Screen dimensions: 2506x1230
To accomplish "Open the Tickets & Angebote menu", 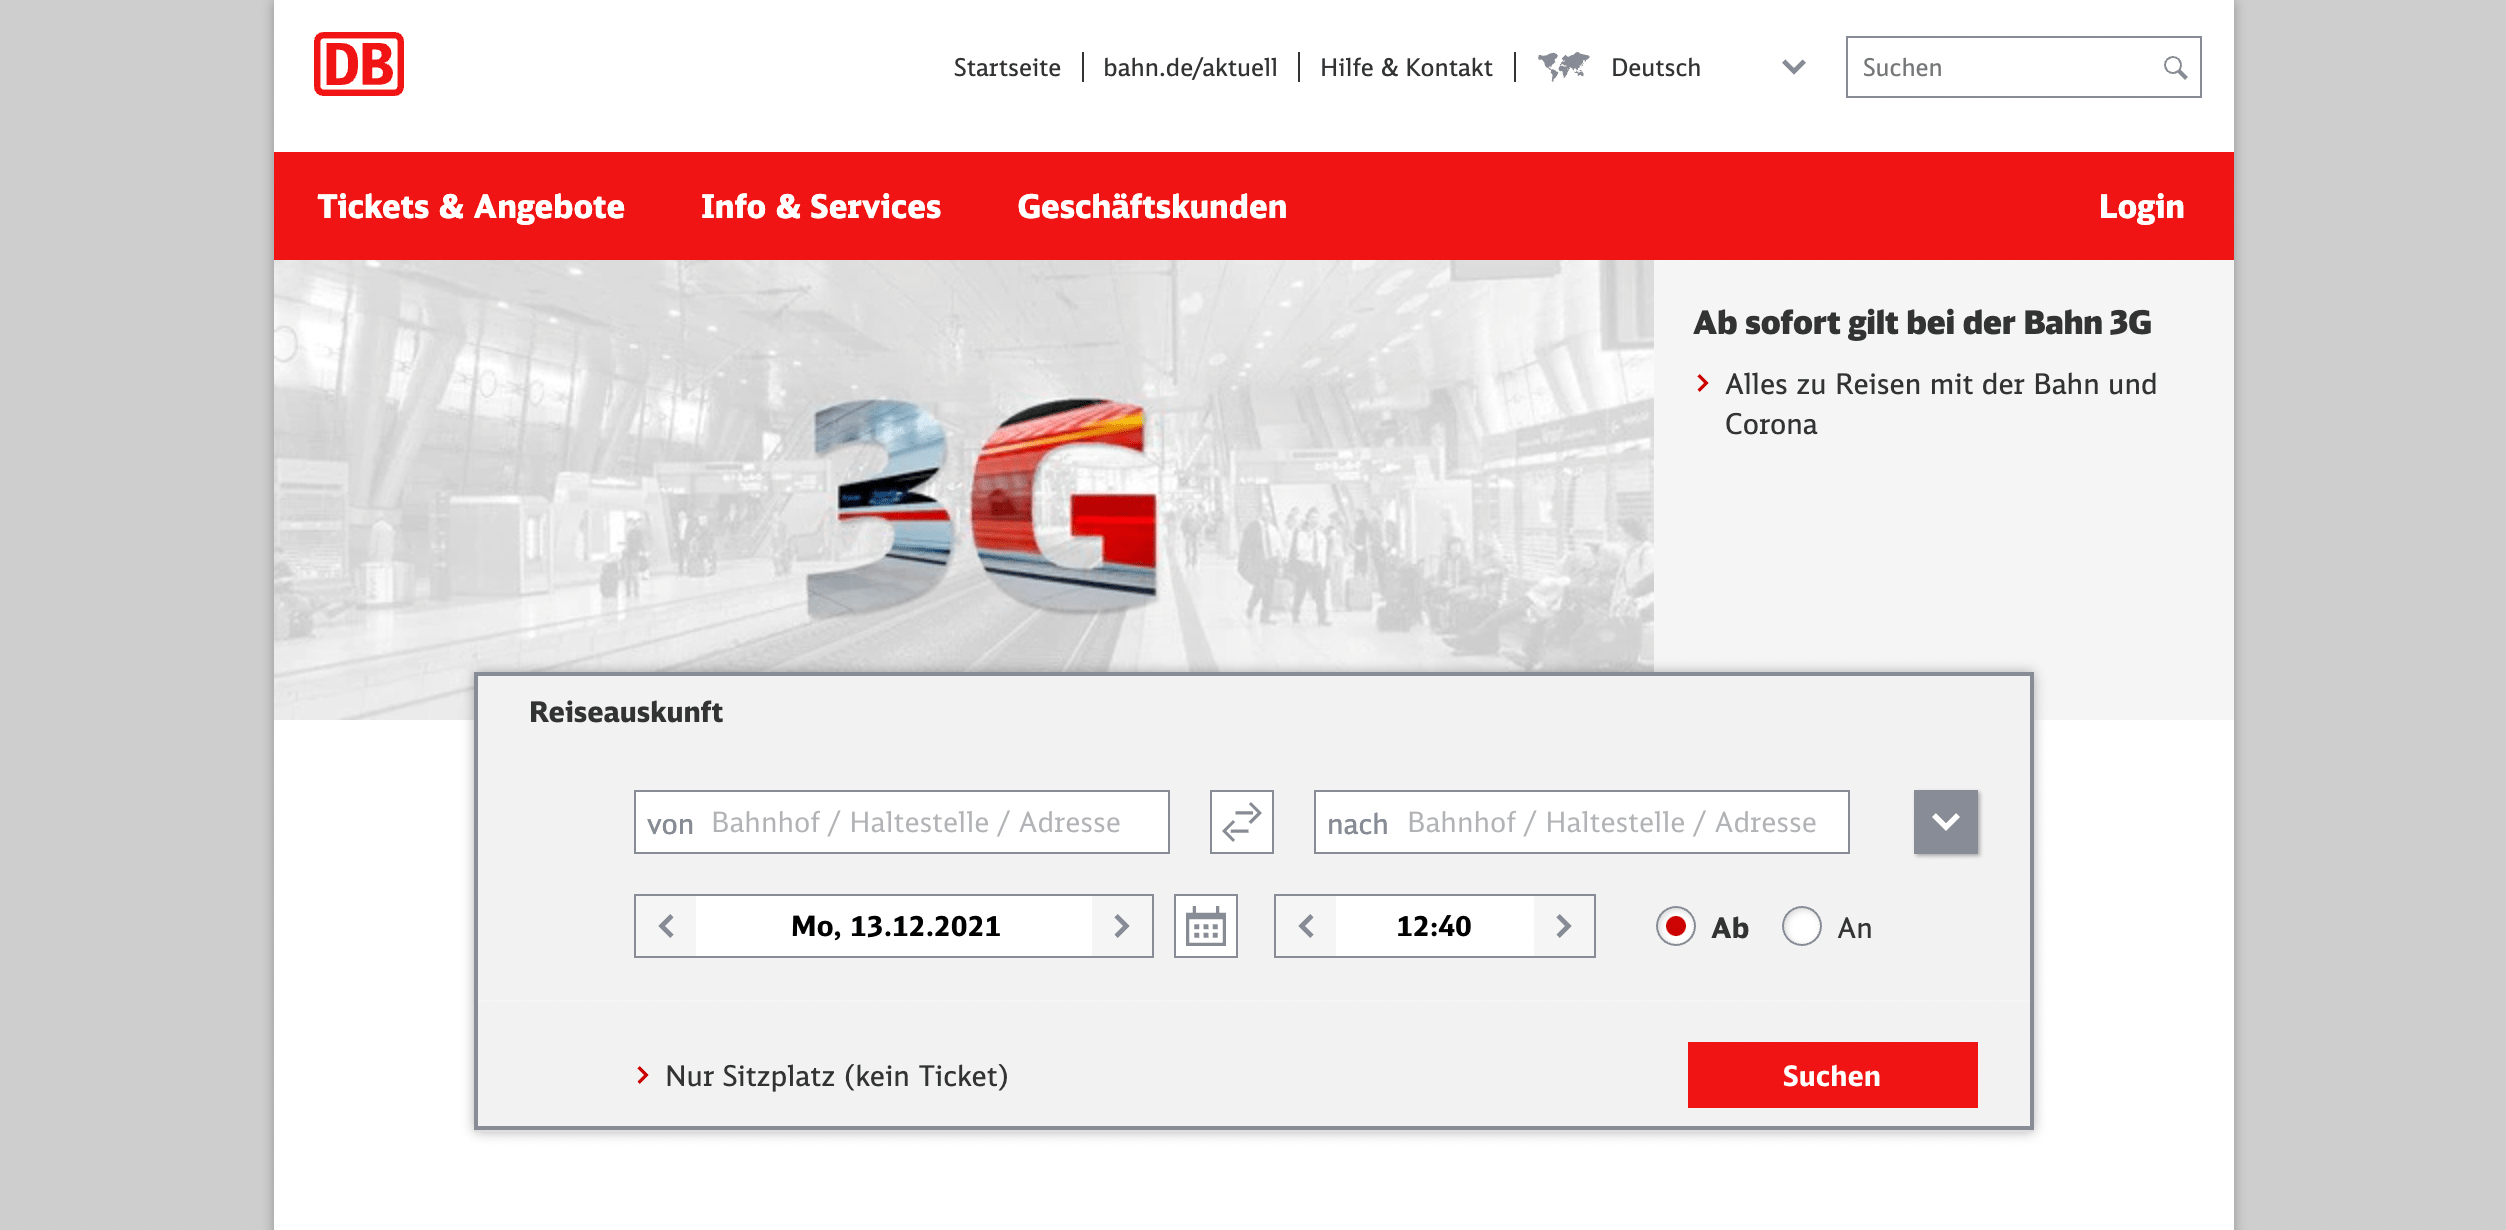I will [x=471, y=207].
